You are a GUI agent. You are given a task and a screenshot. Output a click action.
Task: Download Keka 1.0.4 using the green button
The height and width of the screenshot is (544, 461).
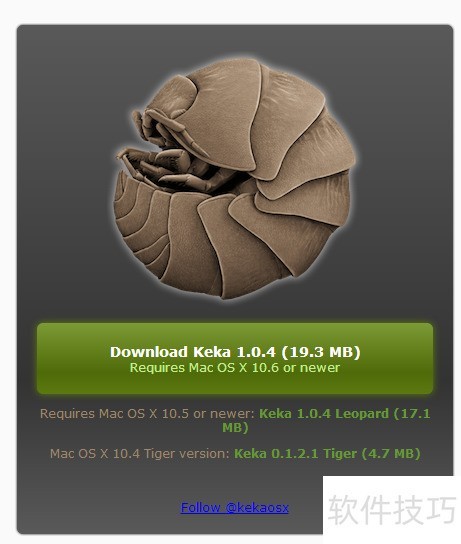[235, 358]
